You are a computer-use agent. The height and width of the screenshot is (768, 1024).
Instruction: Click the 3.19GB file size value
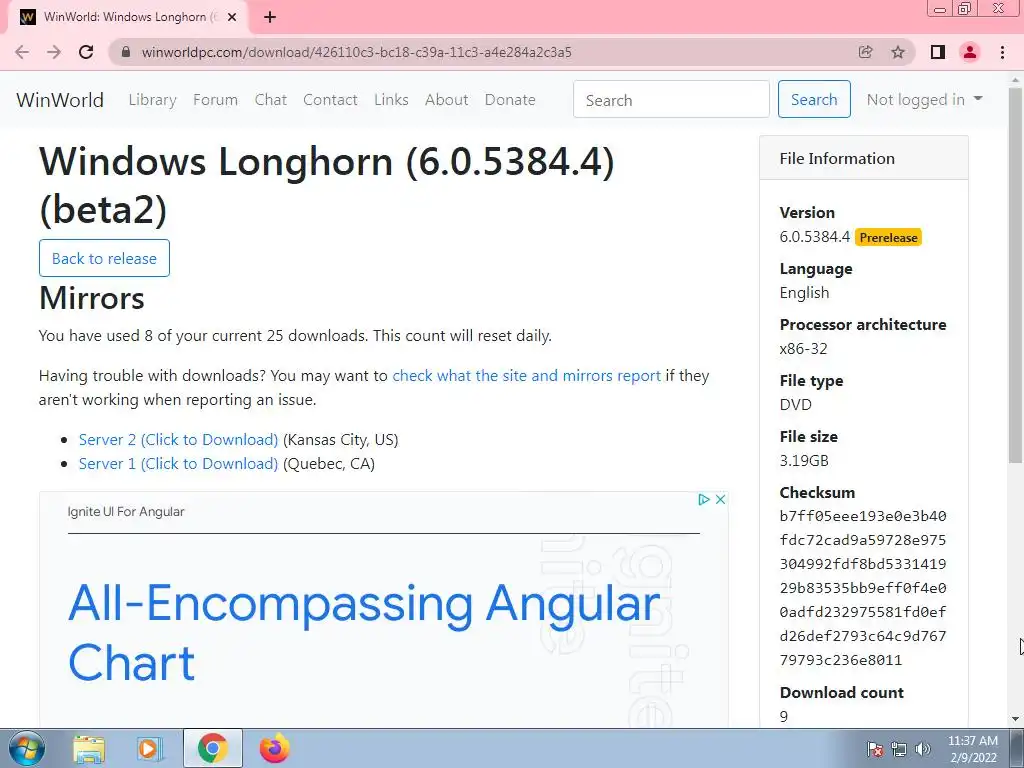(x=804, y=460)
